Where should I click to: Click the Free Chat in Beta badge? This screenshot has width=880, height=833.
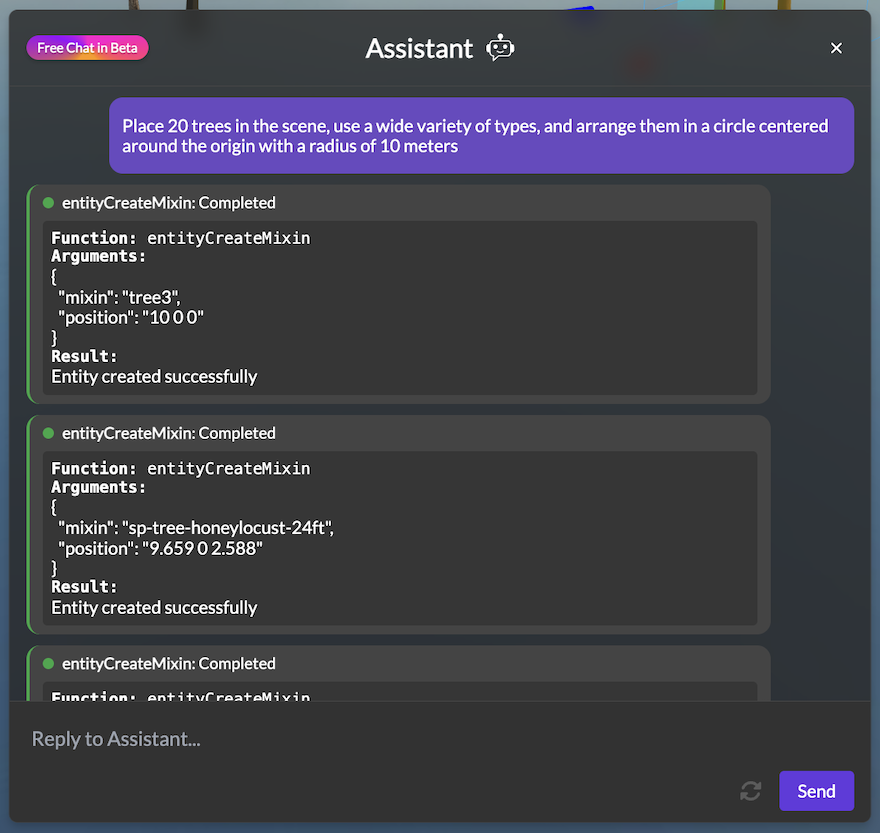[88, 48]
